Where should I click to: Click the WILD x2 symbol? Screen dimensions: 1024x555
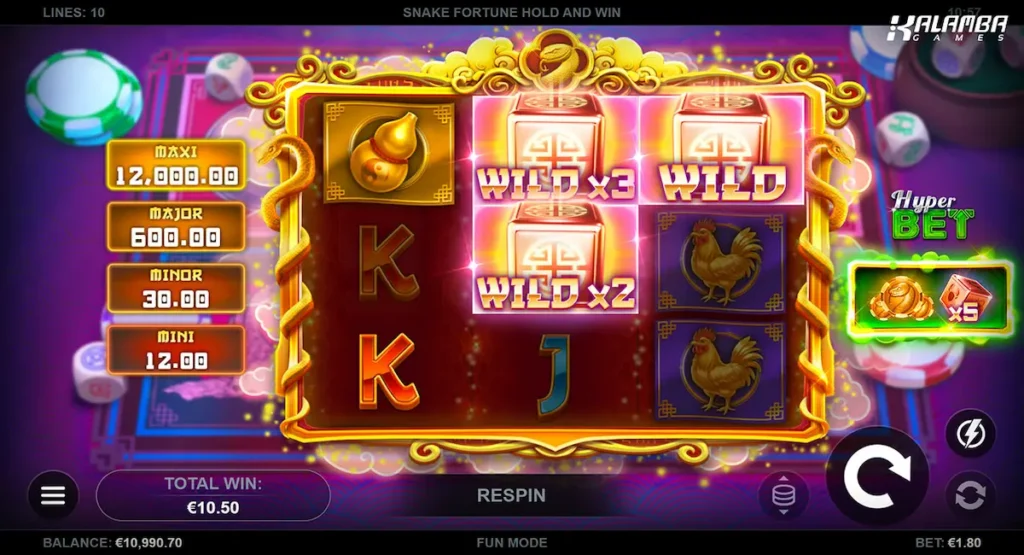556,259
